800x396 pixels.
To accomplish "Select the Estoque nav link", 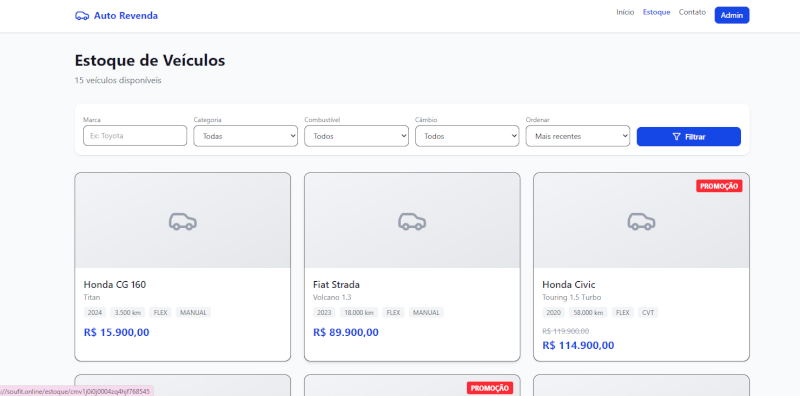I will click(657, 12).
